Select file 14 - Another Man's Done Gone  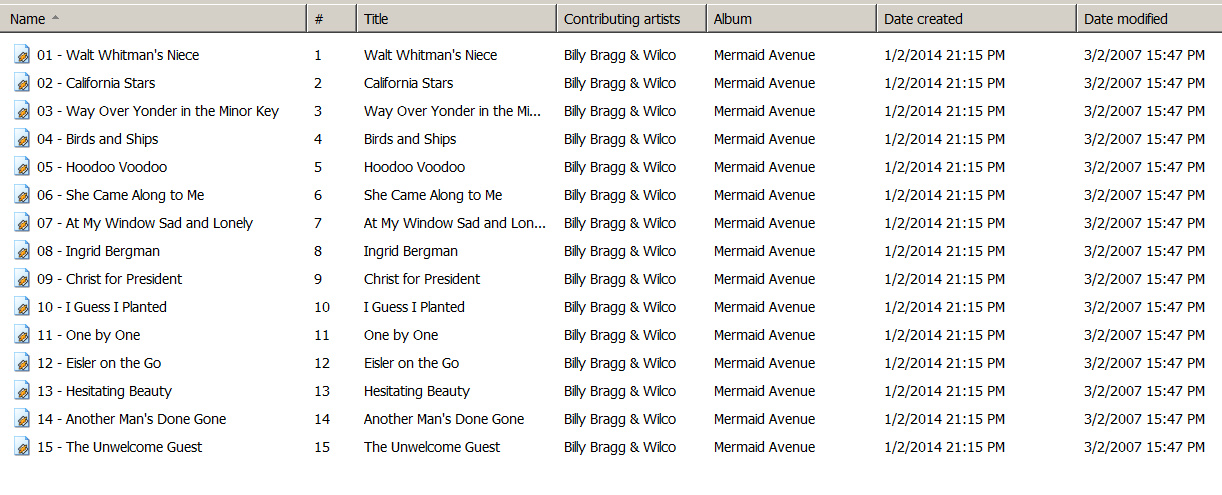132,419
